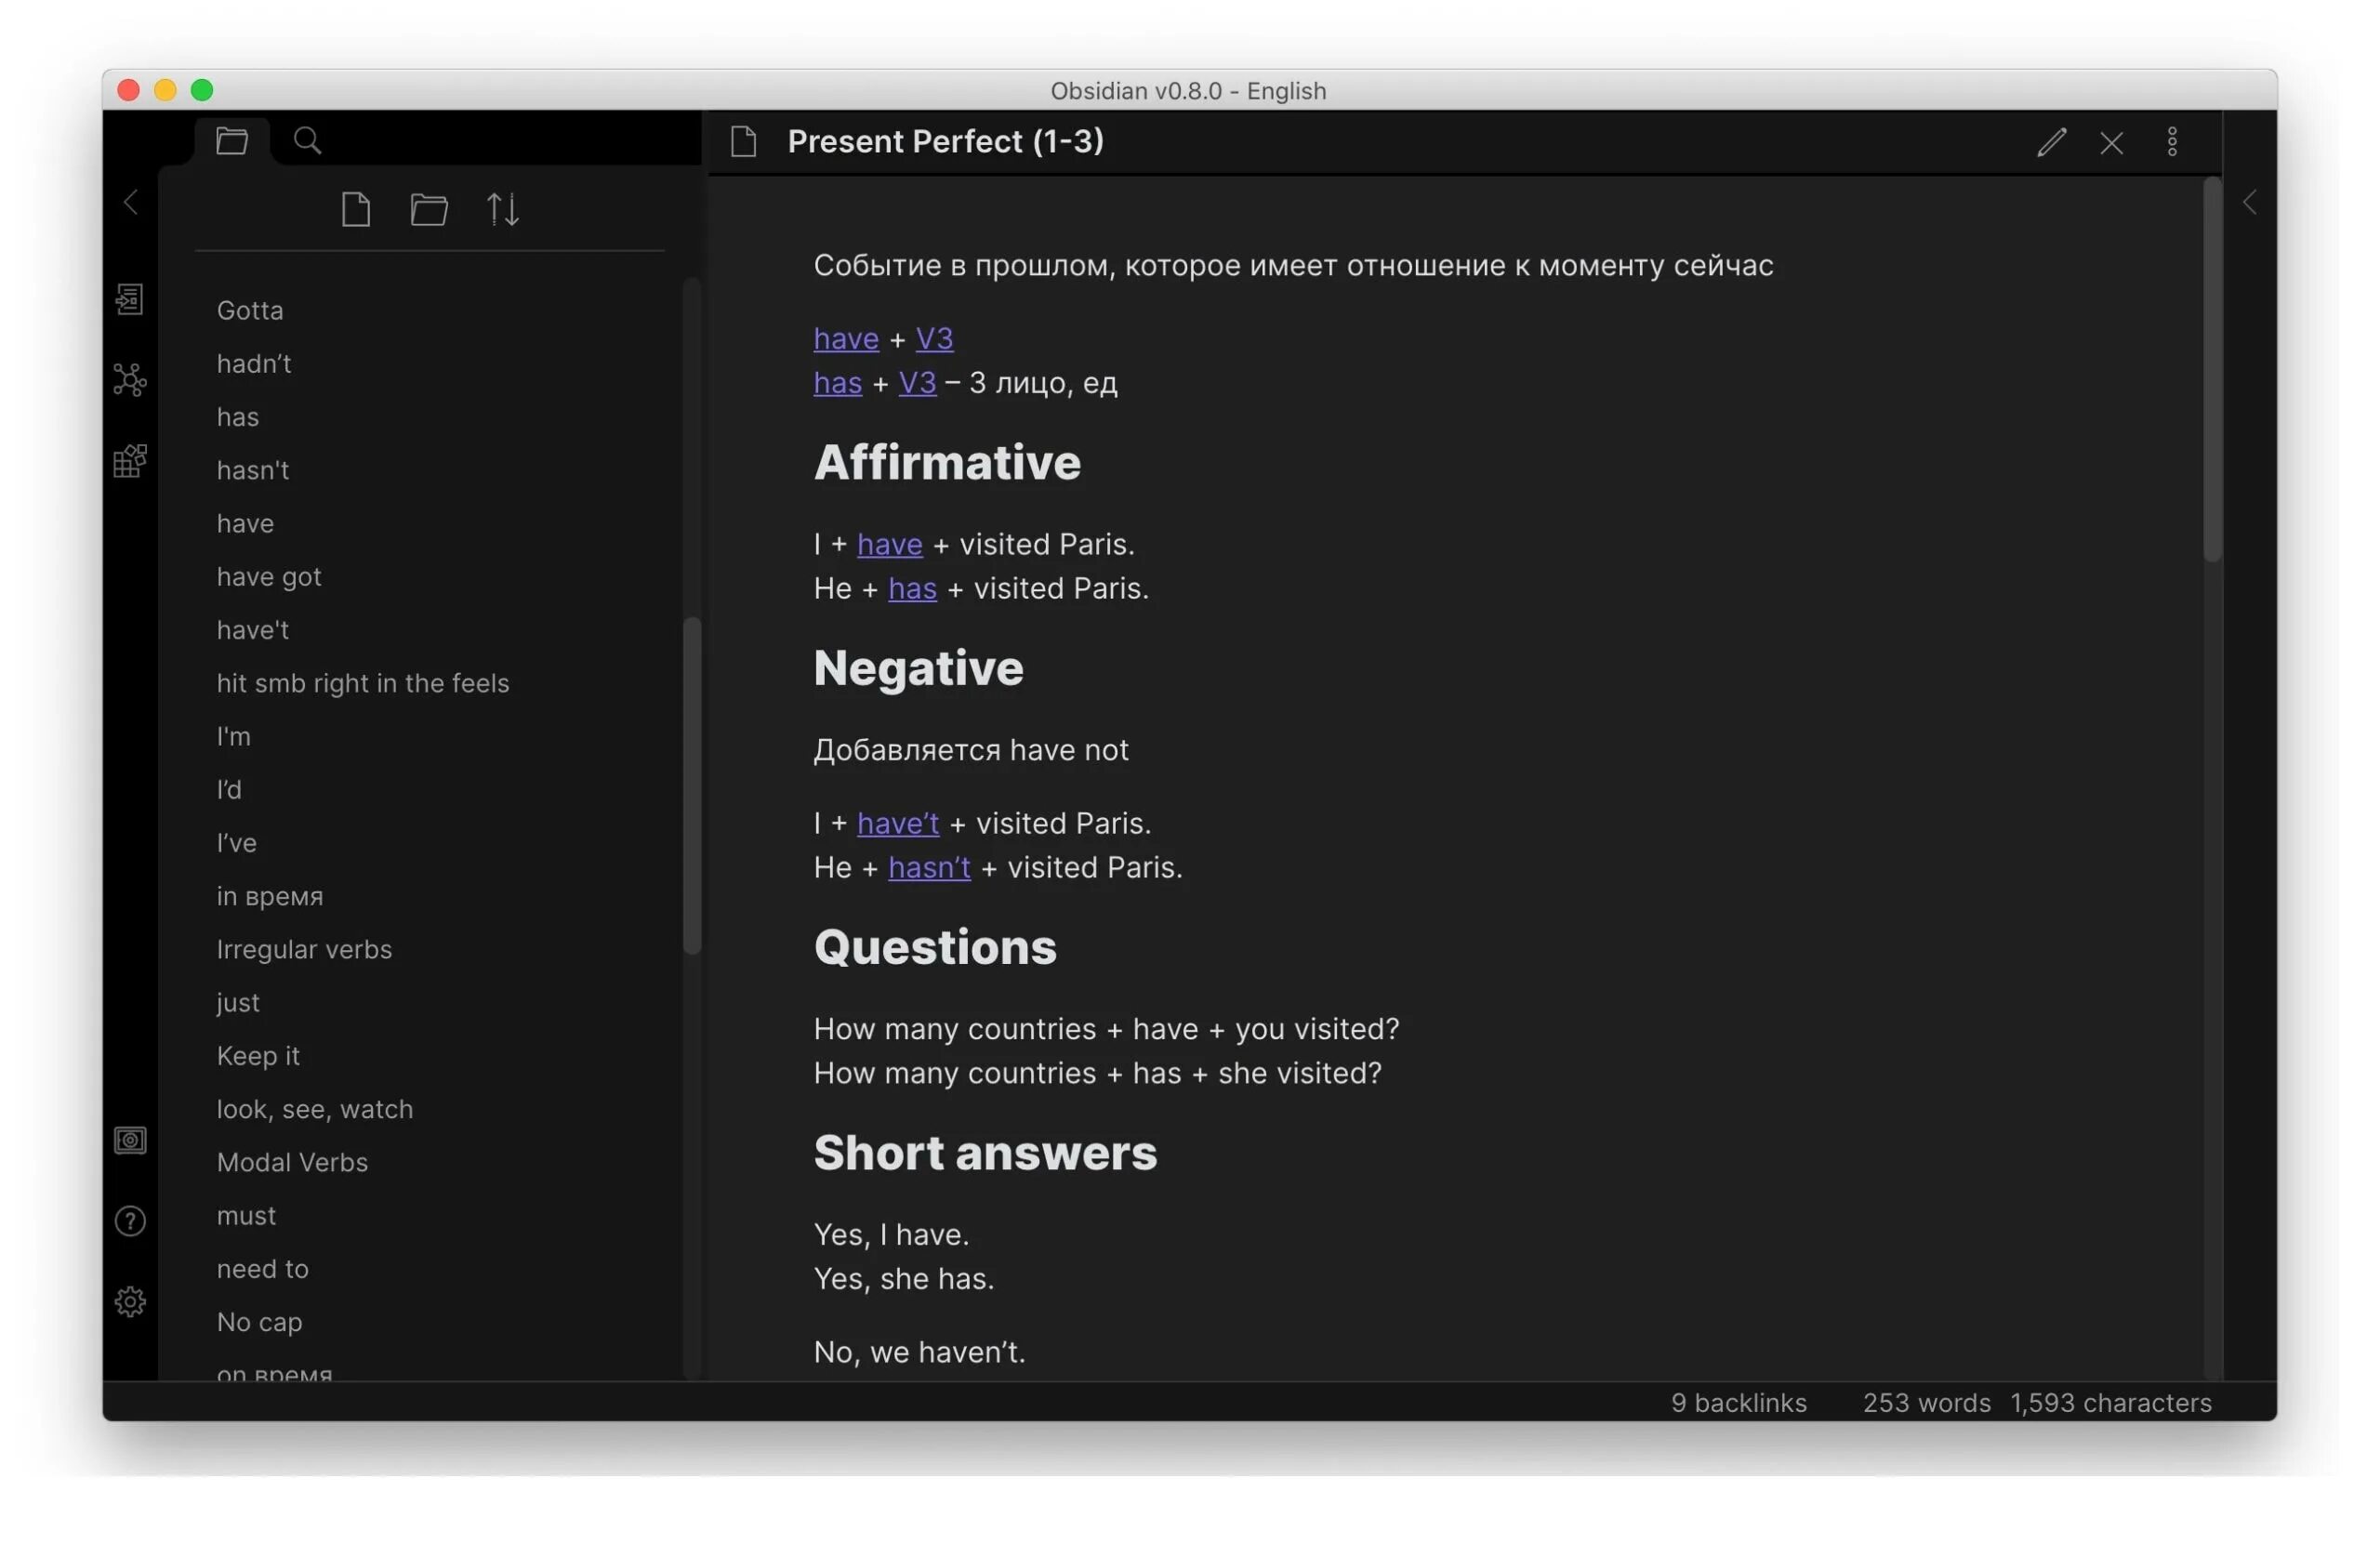Image resolution: width=2380 pixels, height=1557 pixels.
Task: Create a new folder
Action: click(x=429, y=210)
